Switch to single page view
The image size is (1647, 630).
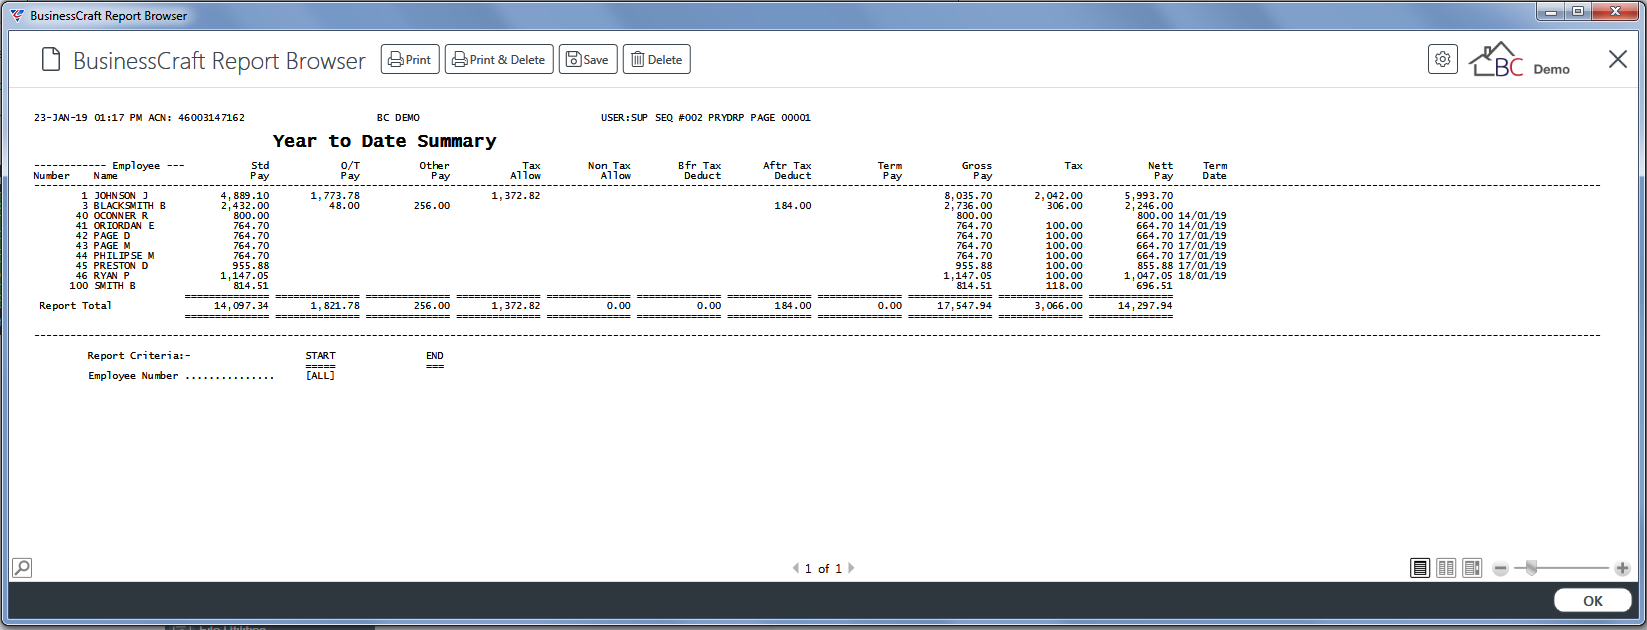1420,568
